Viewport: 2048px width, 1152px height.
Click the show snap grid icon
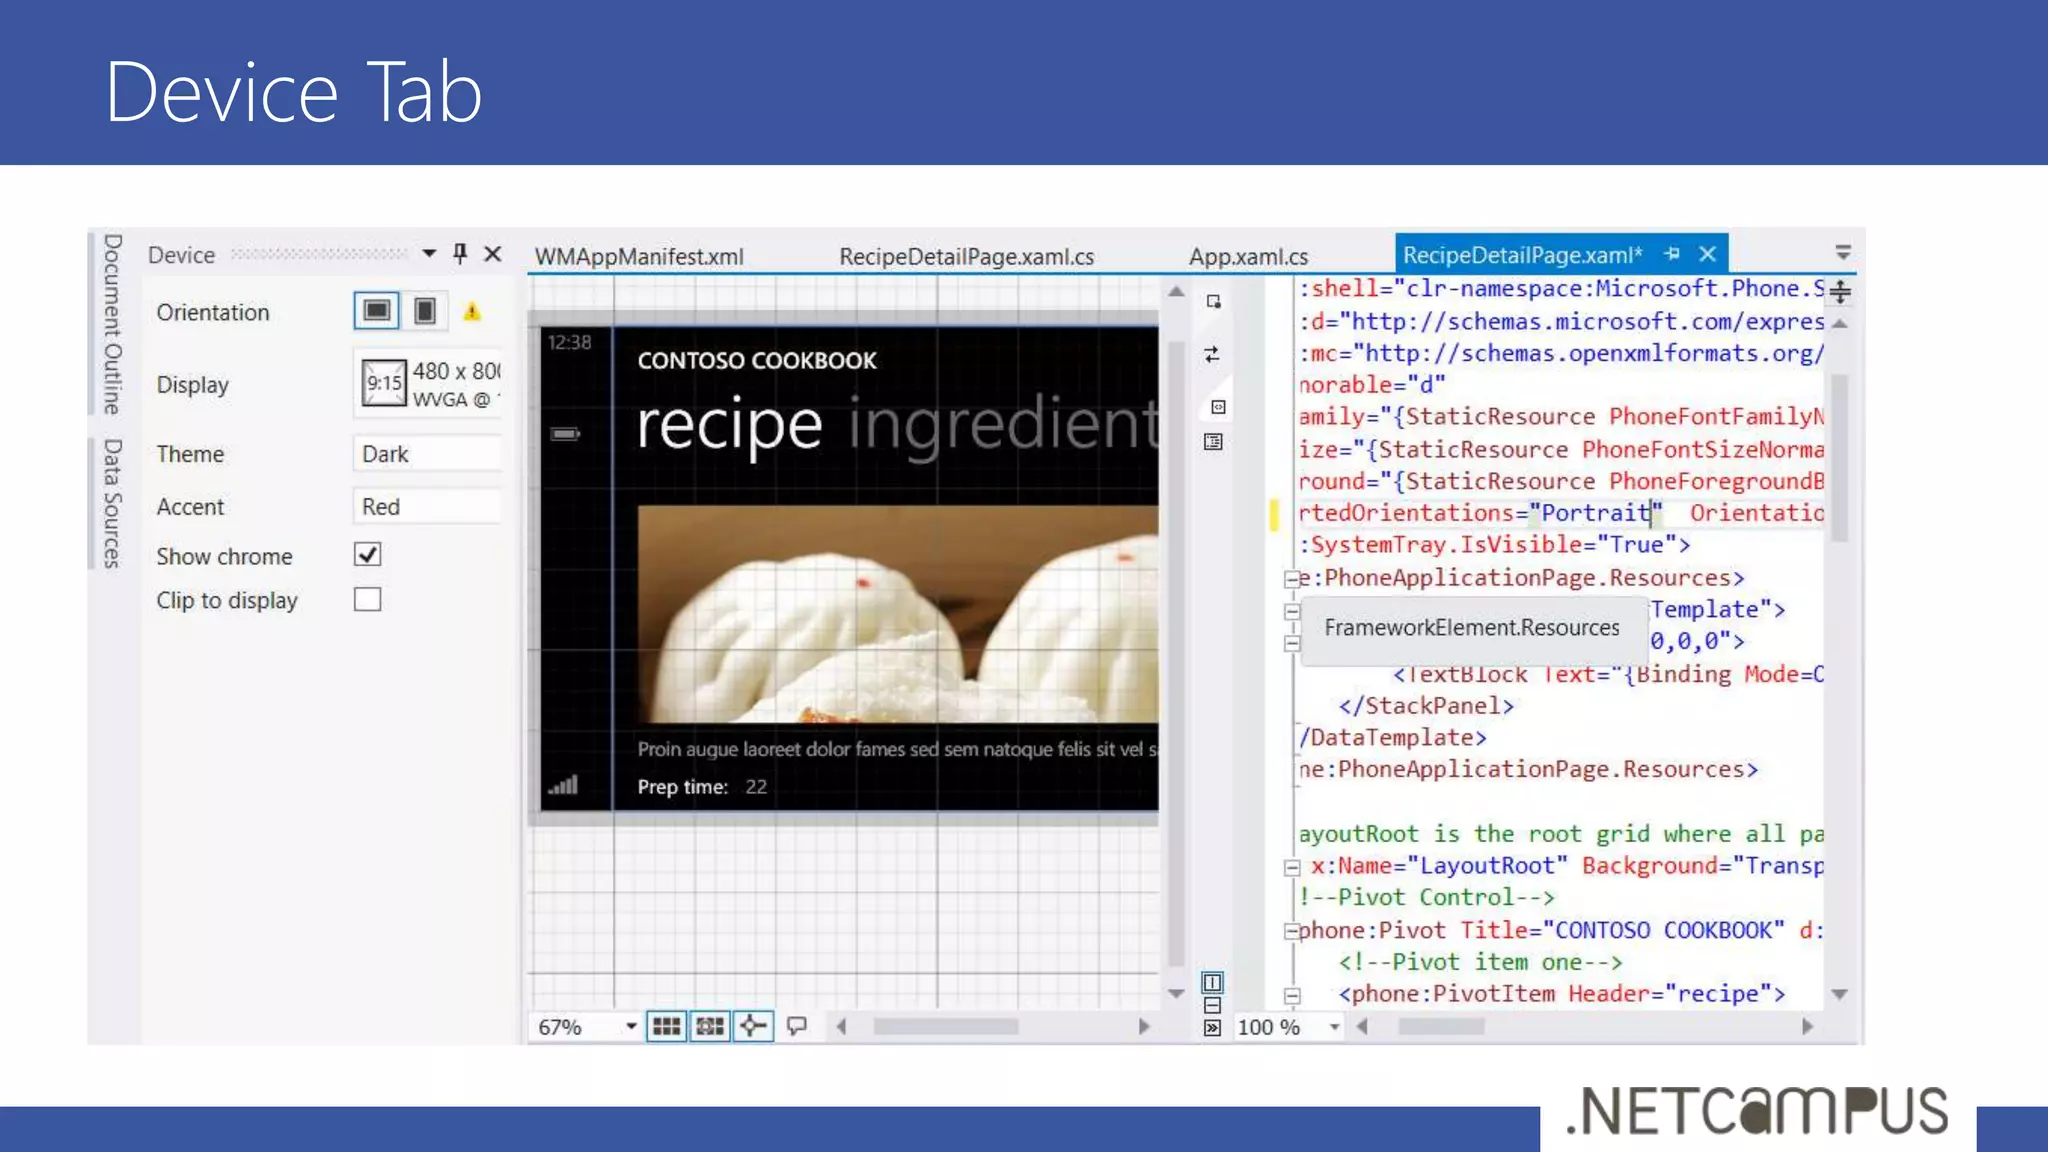tap(666, 1026)
